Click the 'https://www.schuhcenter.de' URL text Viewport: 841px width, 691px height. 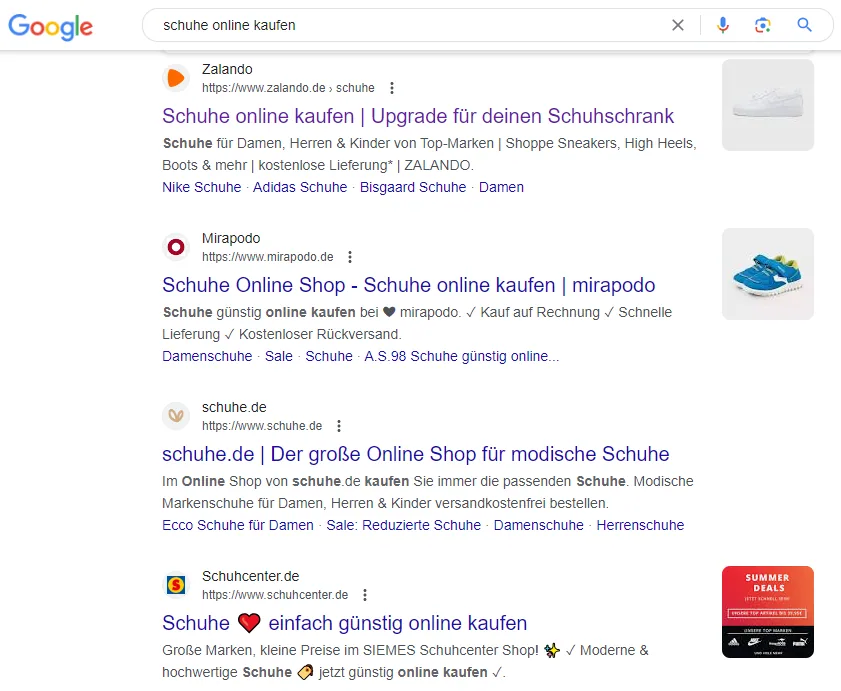click(x=275, y=595)
